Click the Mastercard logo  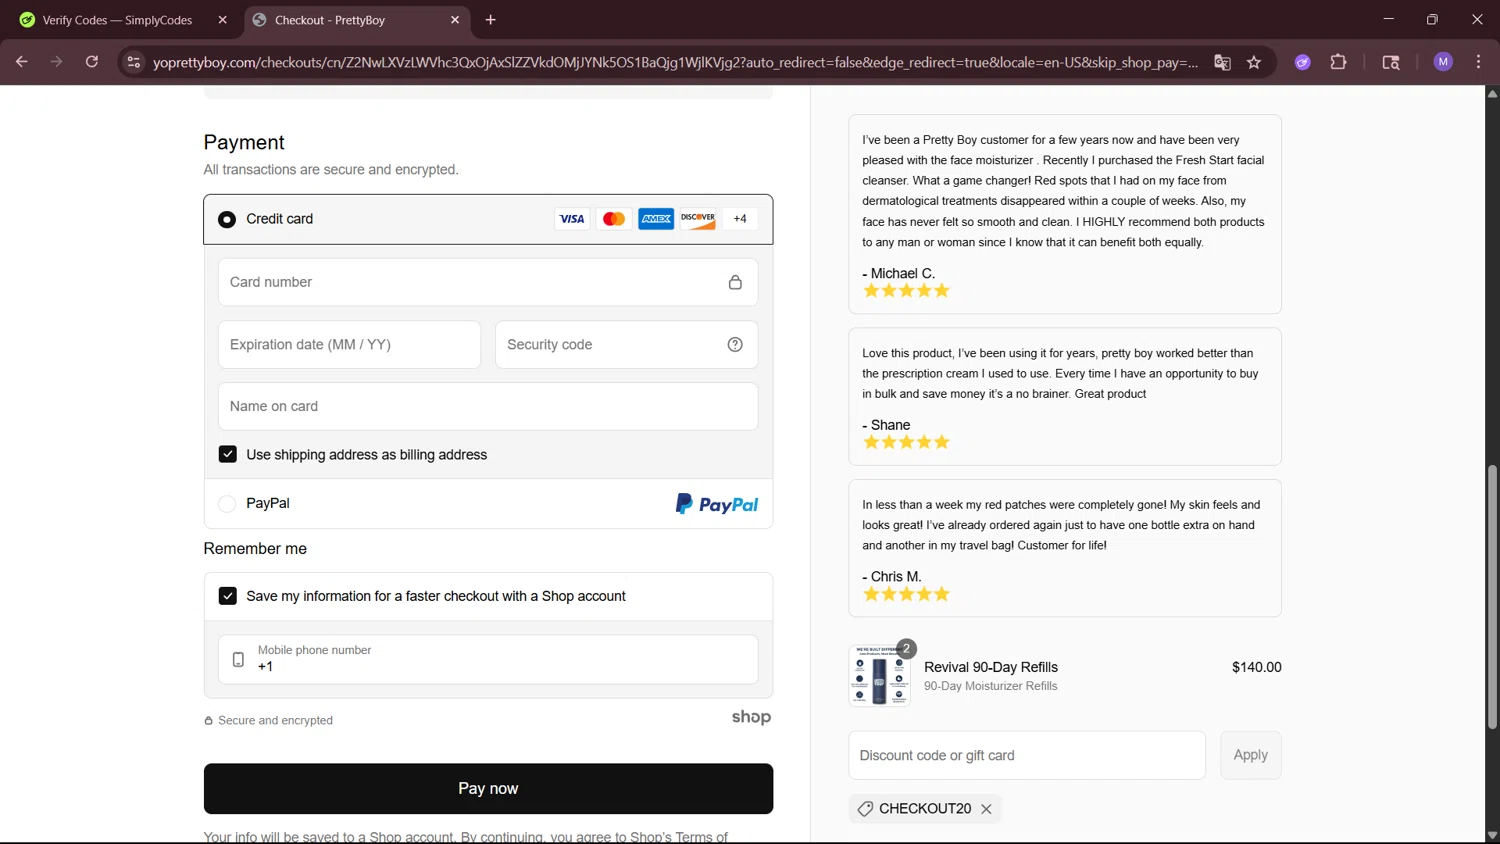(x=614, y=219)
